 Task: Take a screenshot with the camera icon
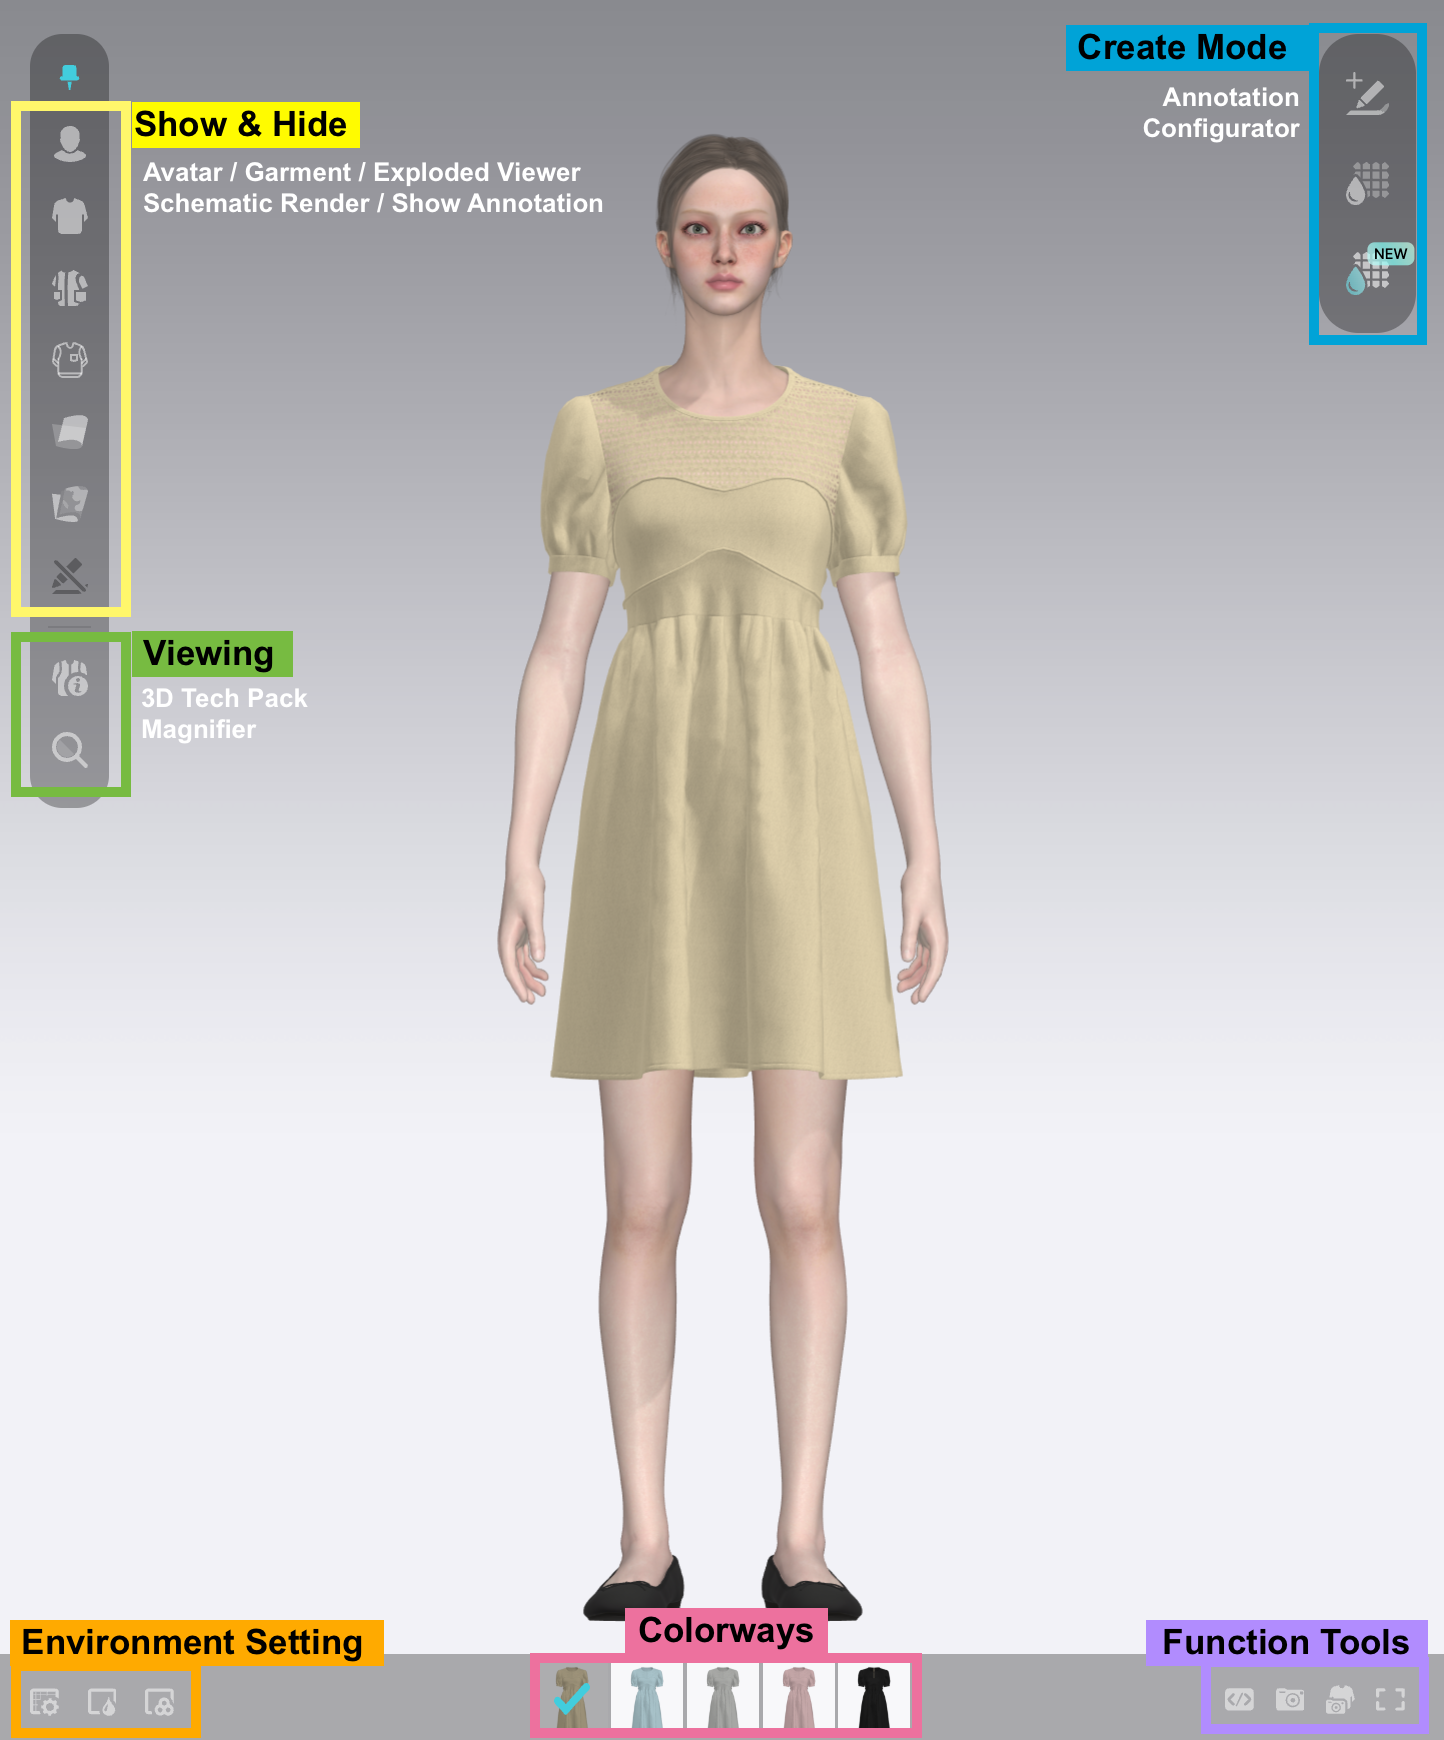coord(1289,1699)
